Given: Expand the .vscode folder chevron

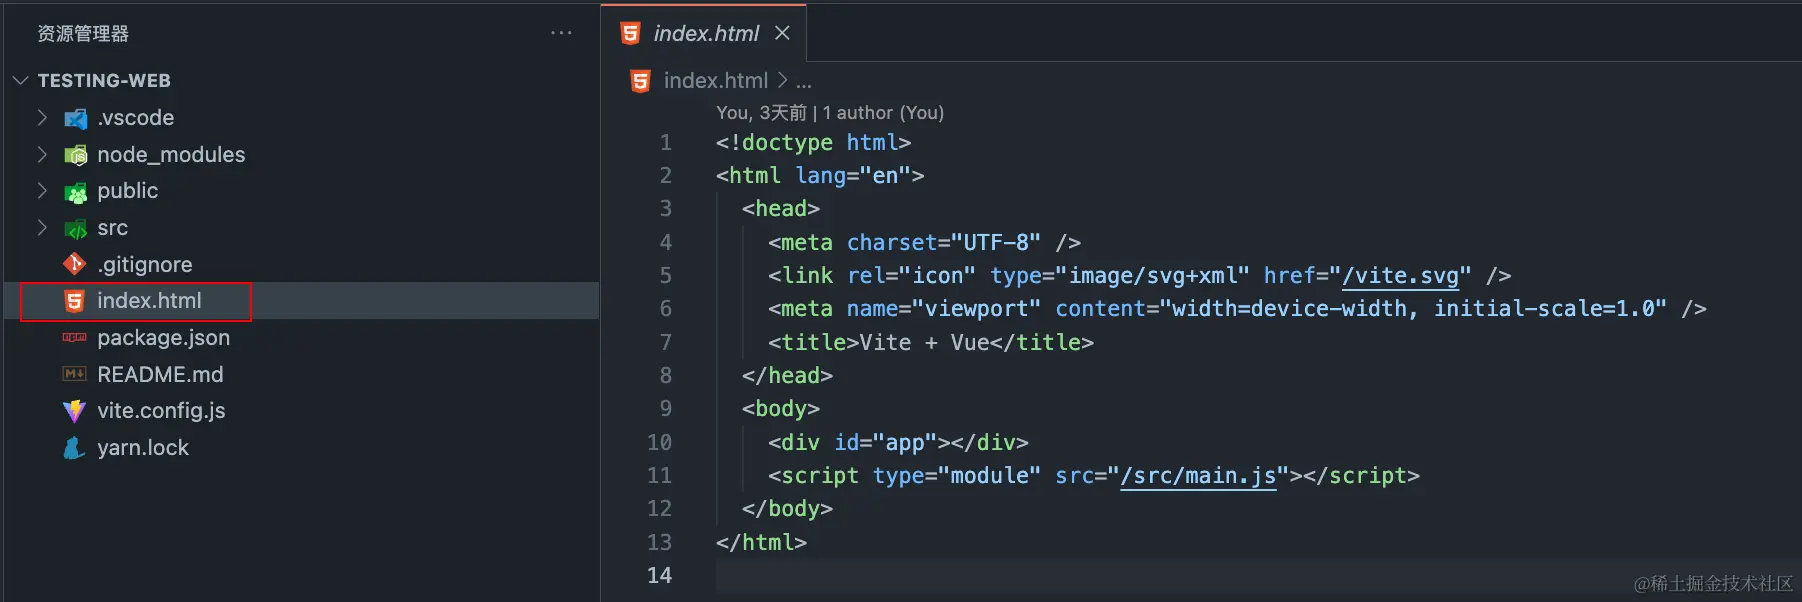Looking at the screenshot, I should point(42,118).
